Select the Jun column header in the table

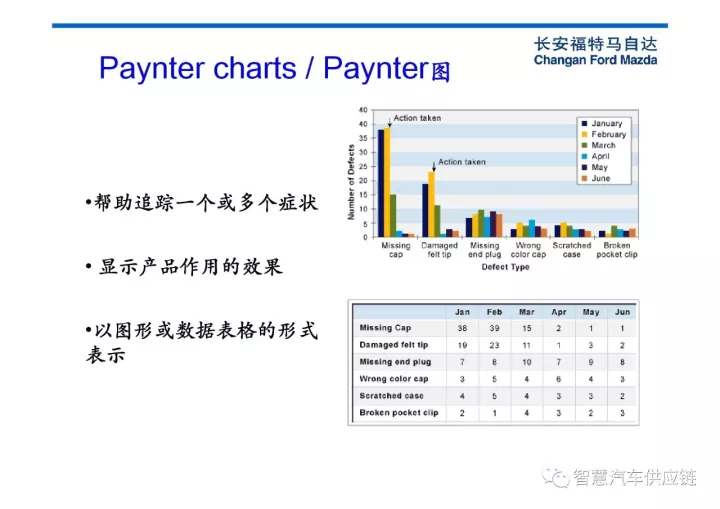tap(622, 311)
